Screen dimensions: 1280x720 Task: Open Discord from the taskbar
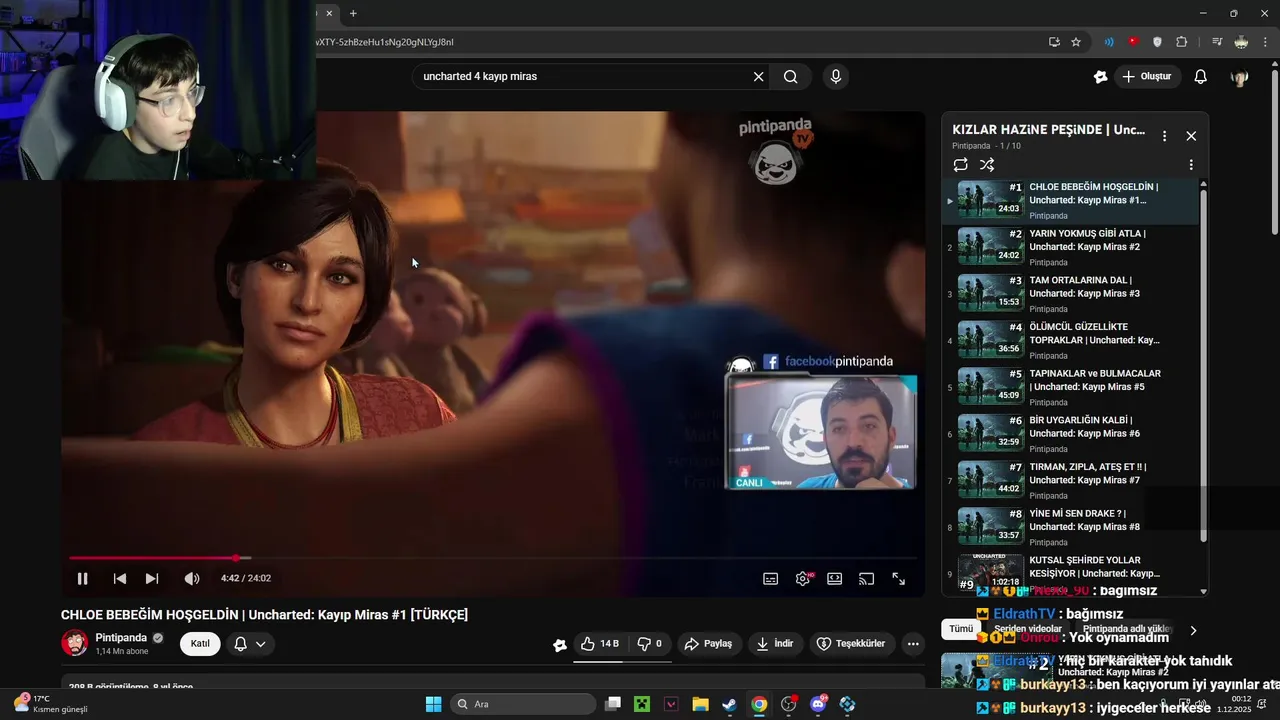(818, 704)
